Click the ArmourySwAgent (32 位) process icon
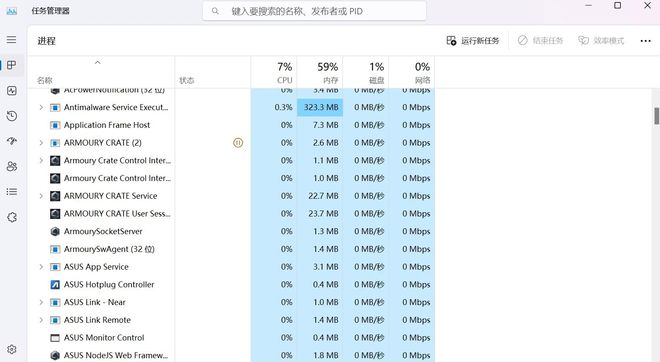 tap(55, 249)
